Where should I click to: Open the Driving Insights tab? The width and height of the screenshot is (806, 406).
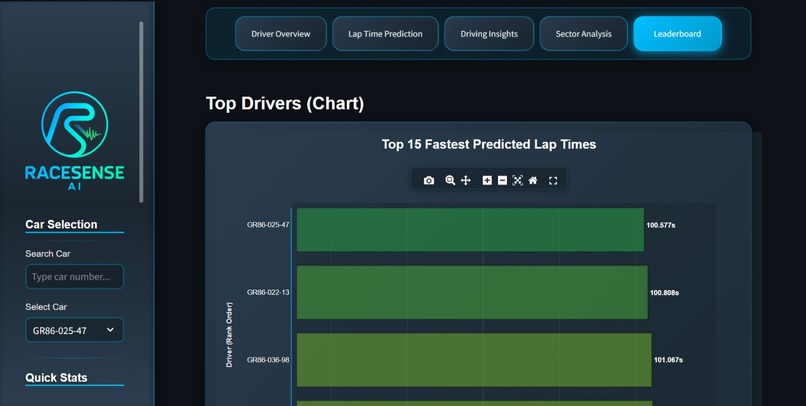tap(489, 34)
